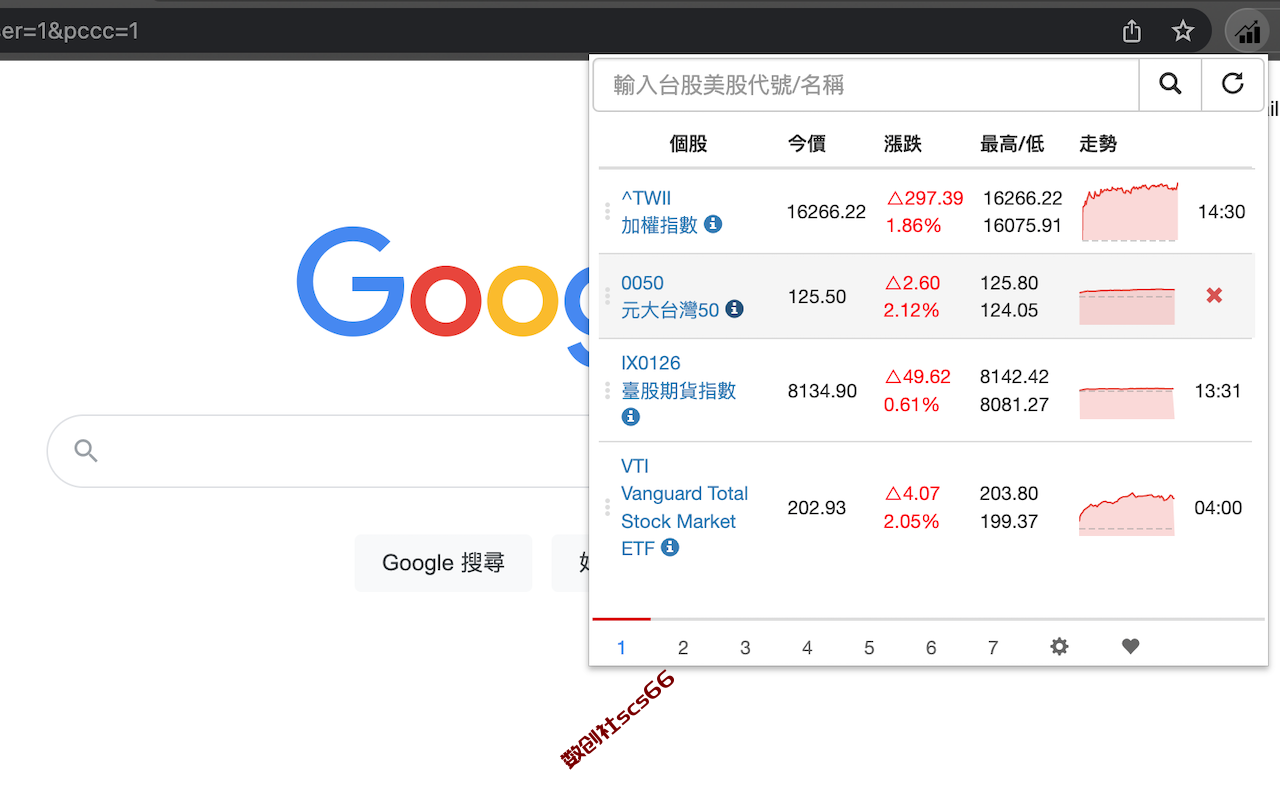This screenshot has height=800, width=1280.
Task: Refresh stock quotes with the reload icon
Action: click(1232, 84)
